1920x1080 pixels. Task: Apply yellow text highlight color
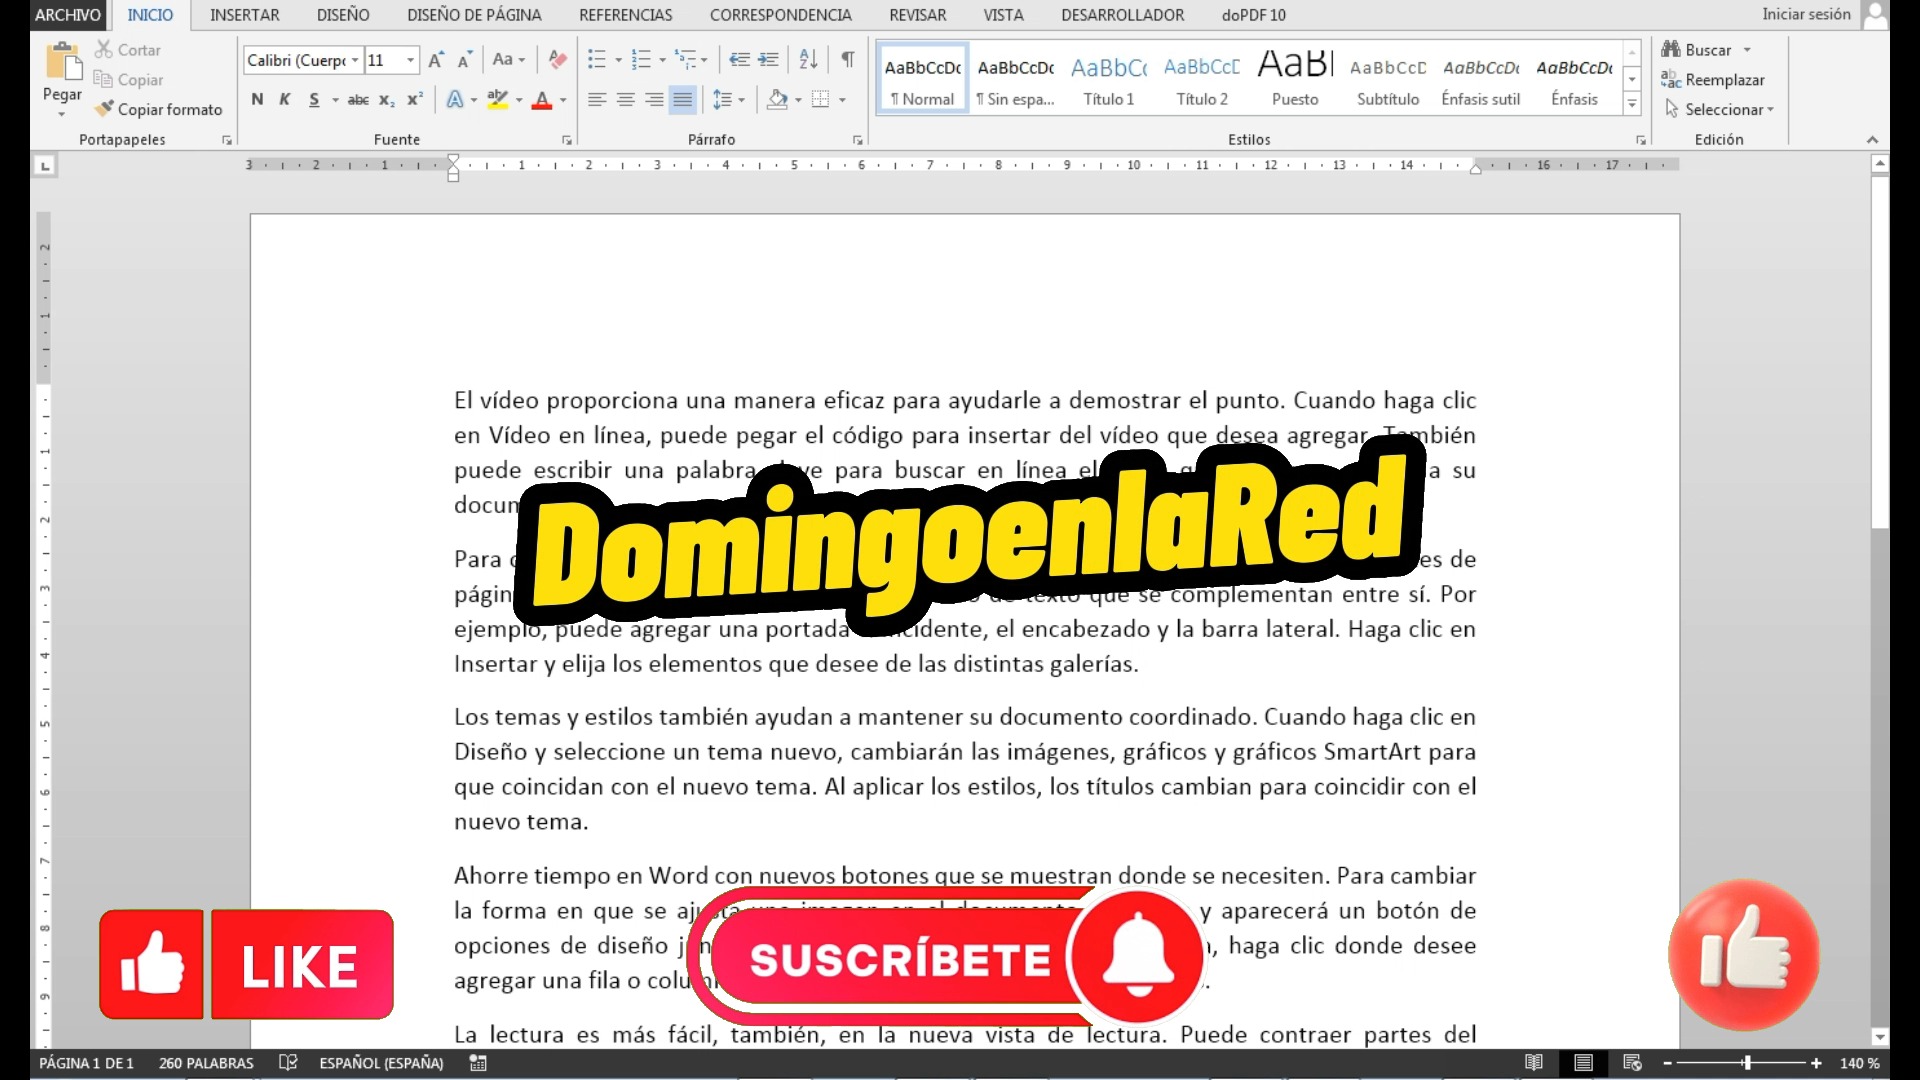click(497, 99)
